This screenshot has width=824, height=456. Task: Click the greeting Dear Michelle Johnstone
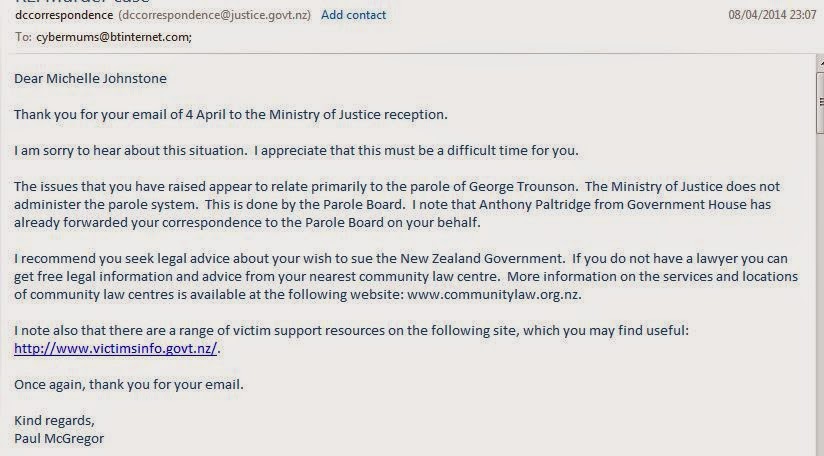90,79
